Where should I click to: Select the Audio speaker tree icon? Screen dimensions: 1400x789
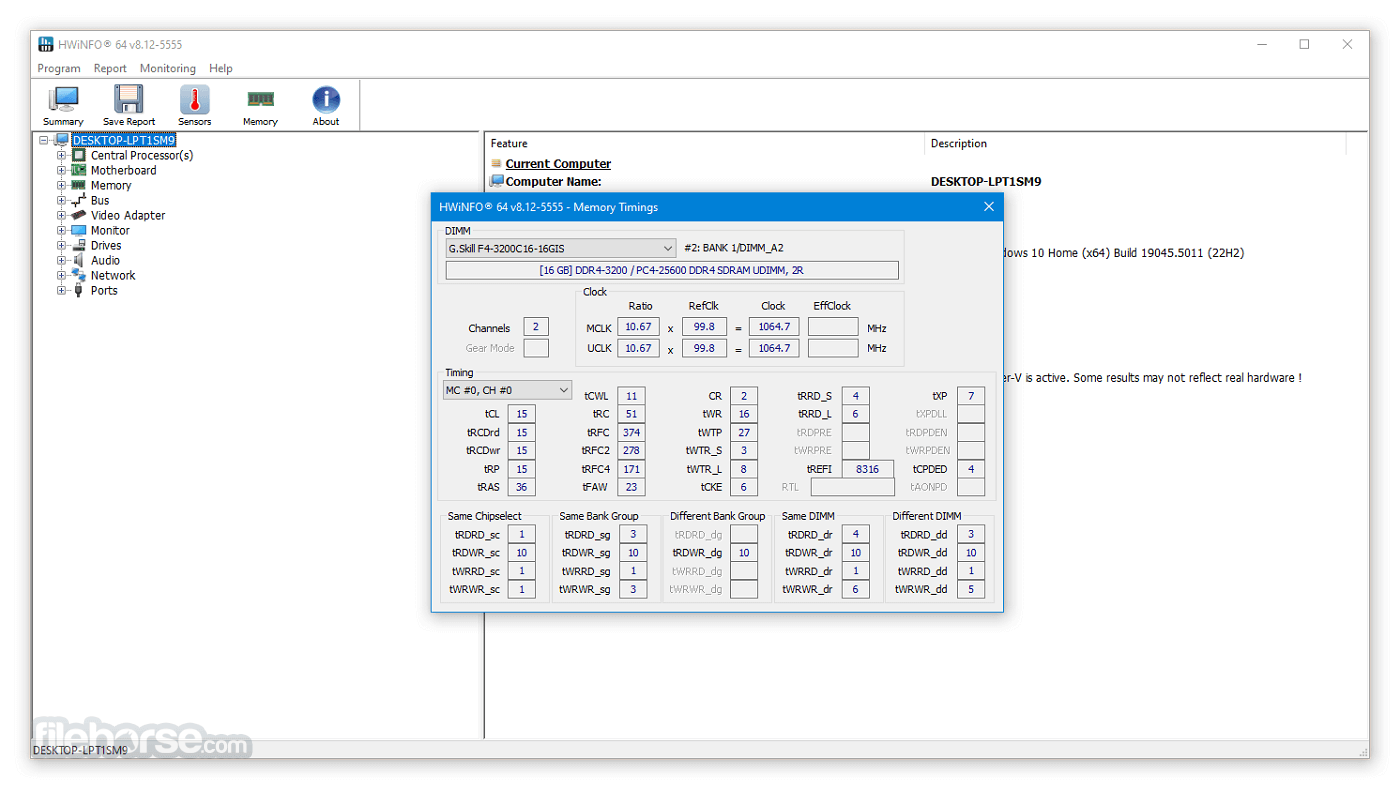pos(79,260)
